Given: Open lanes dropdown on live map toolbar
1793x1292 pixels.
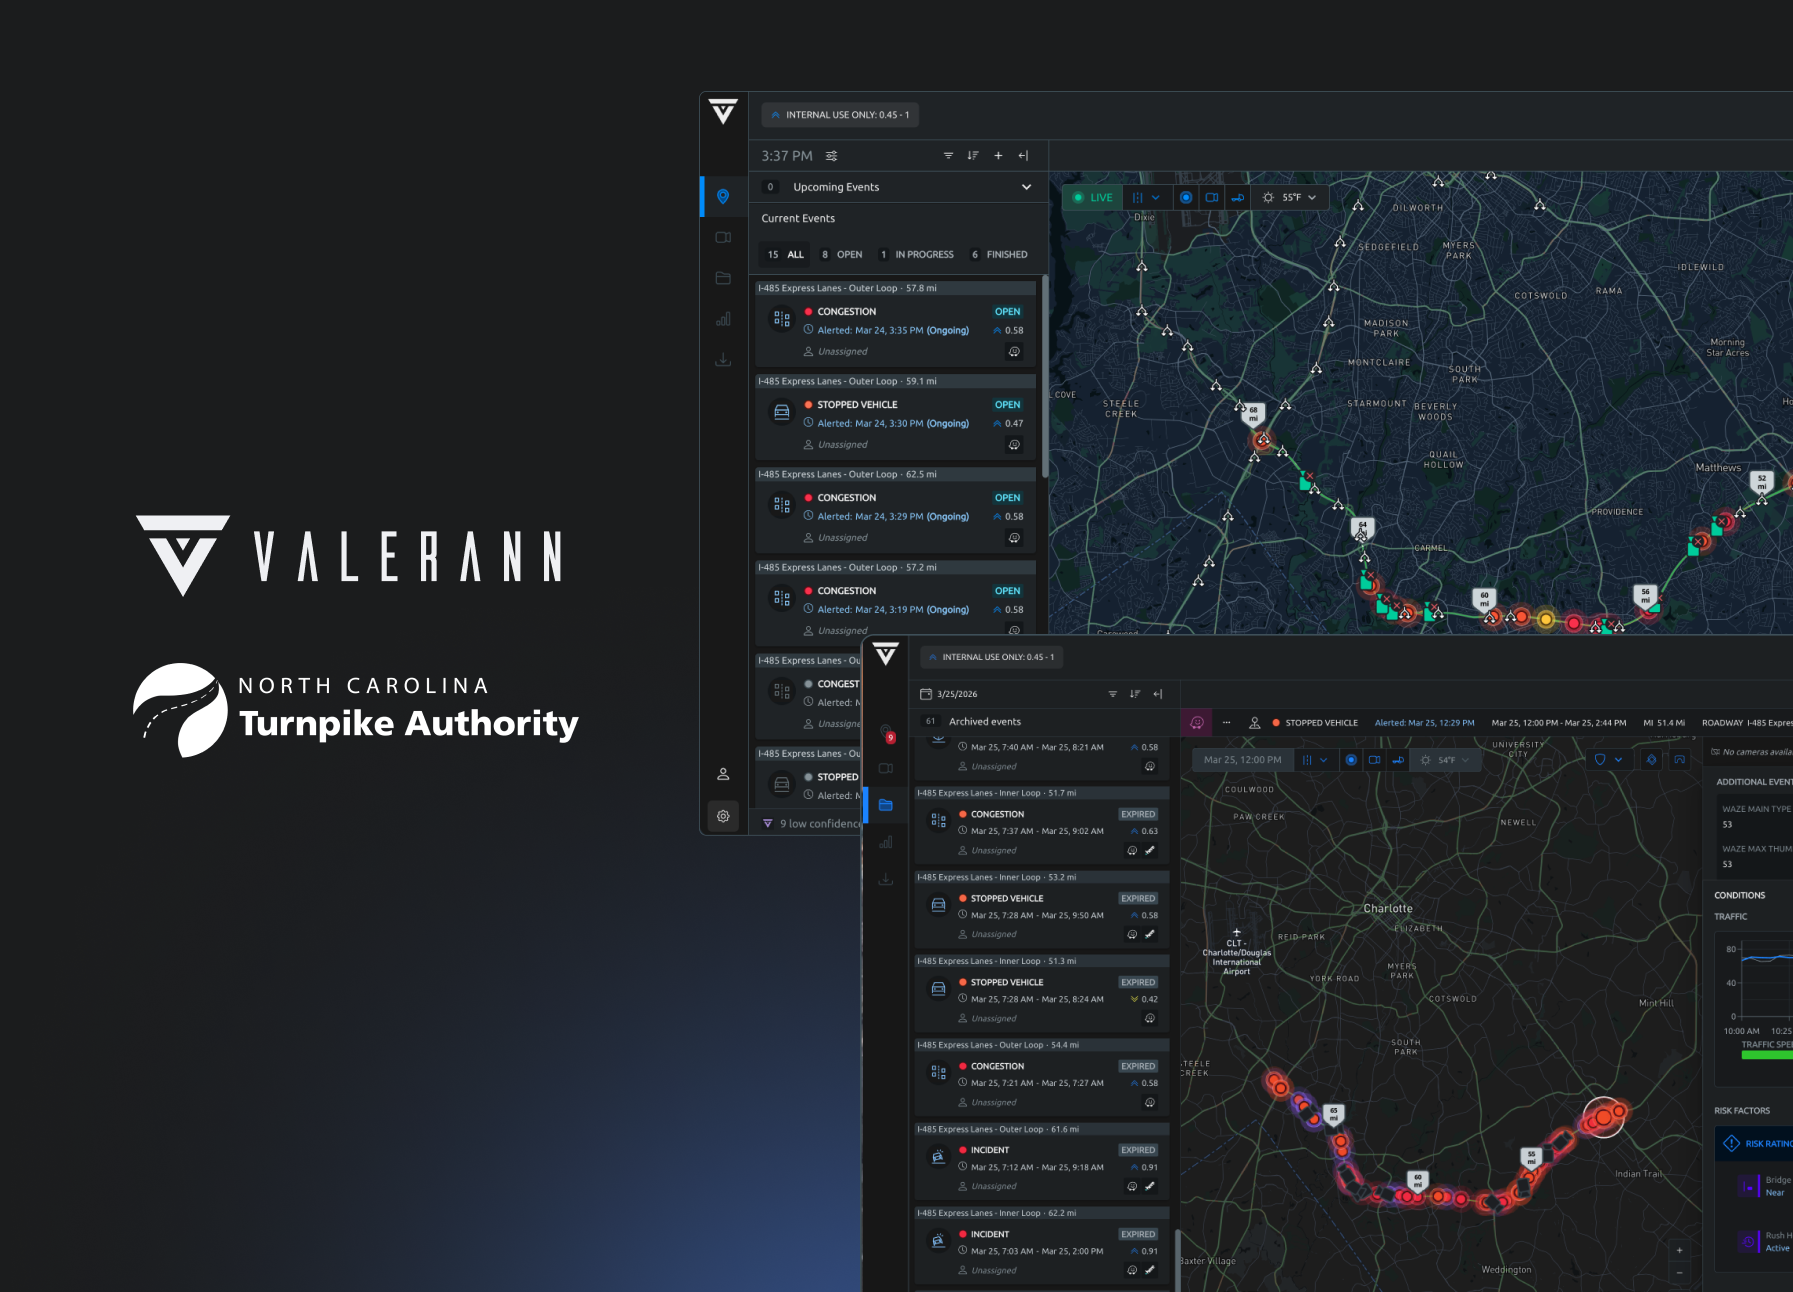Looking at the screenshot, I should (1146, 198).
